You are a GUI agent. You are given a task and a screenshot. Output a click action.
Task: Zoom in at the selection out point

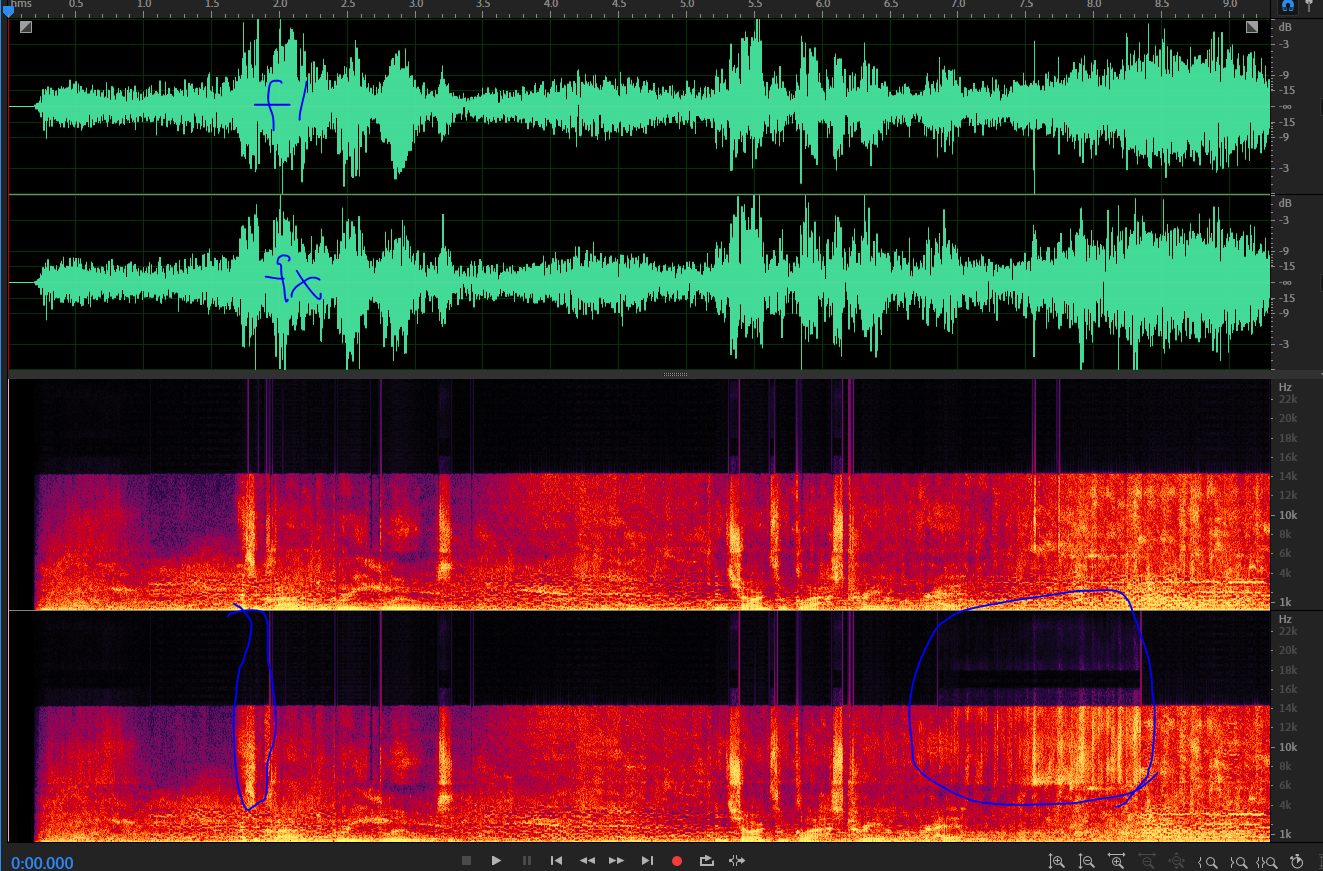[1237, 861]
